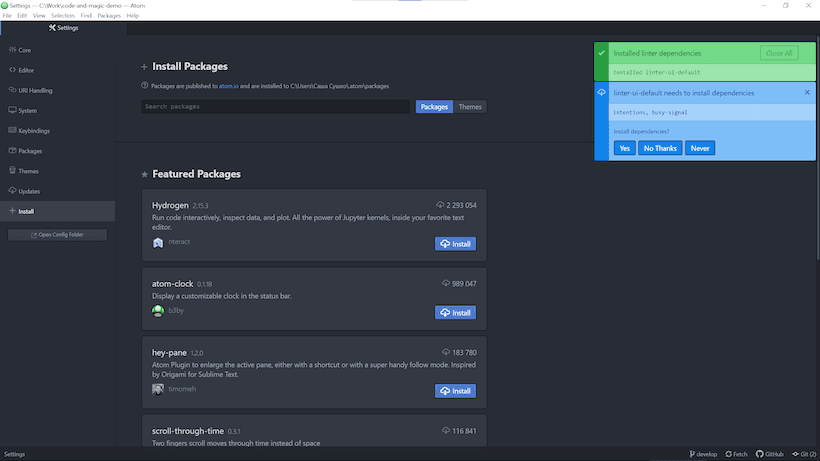
Task: Click the Atom logo in title bar
Action: tap(5, 5)
